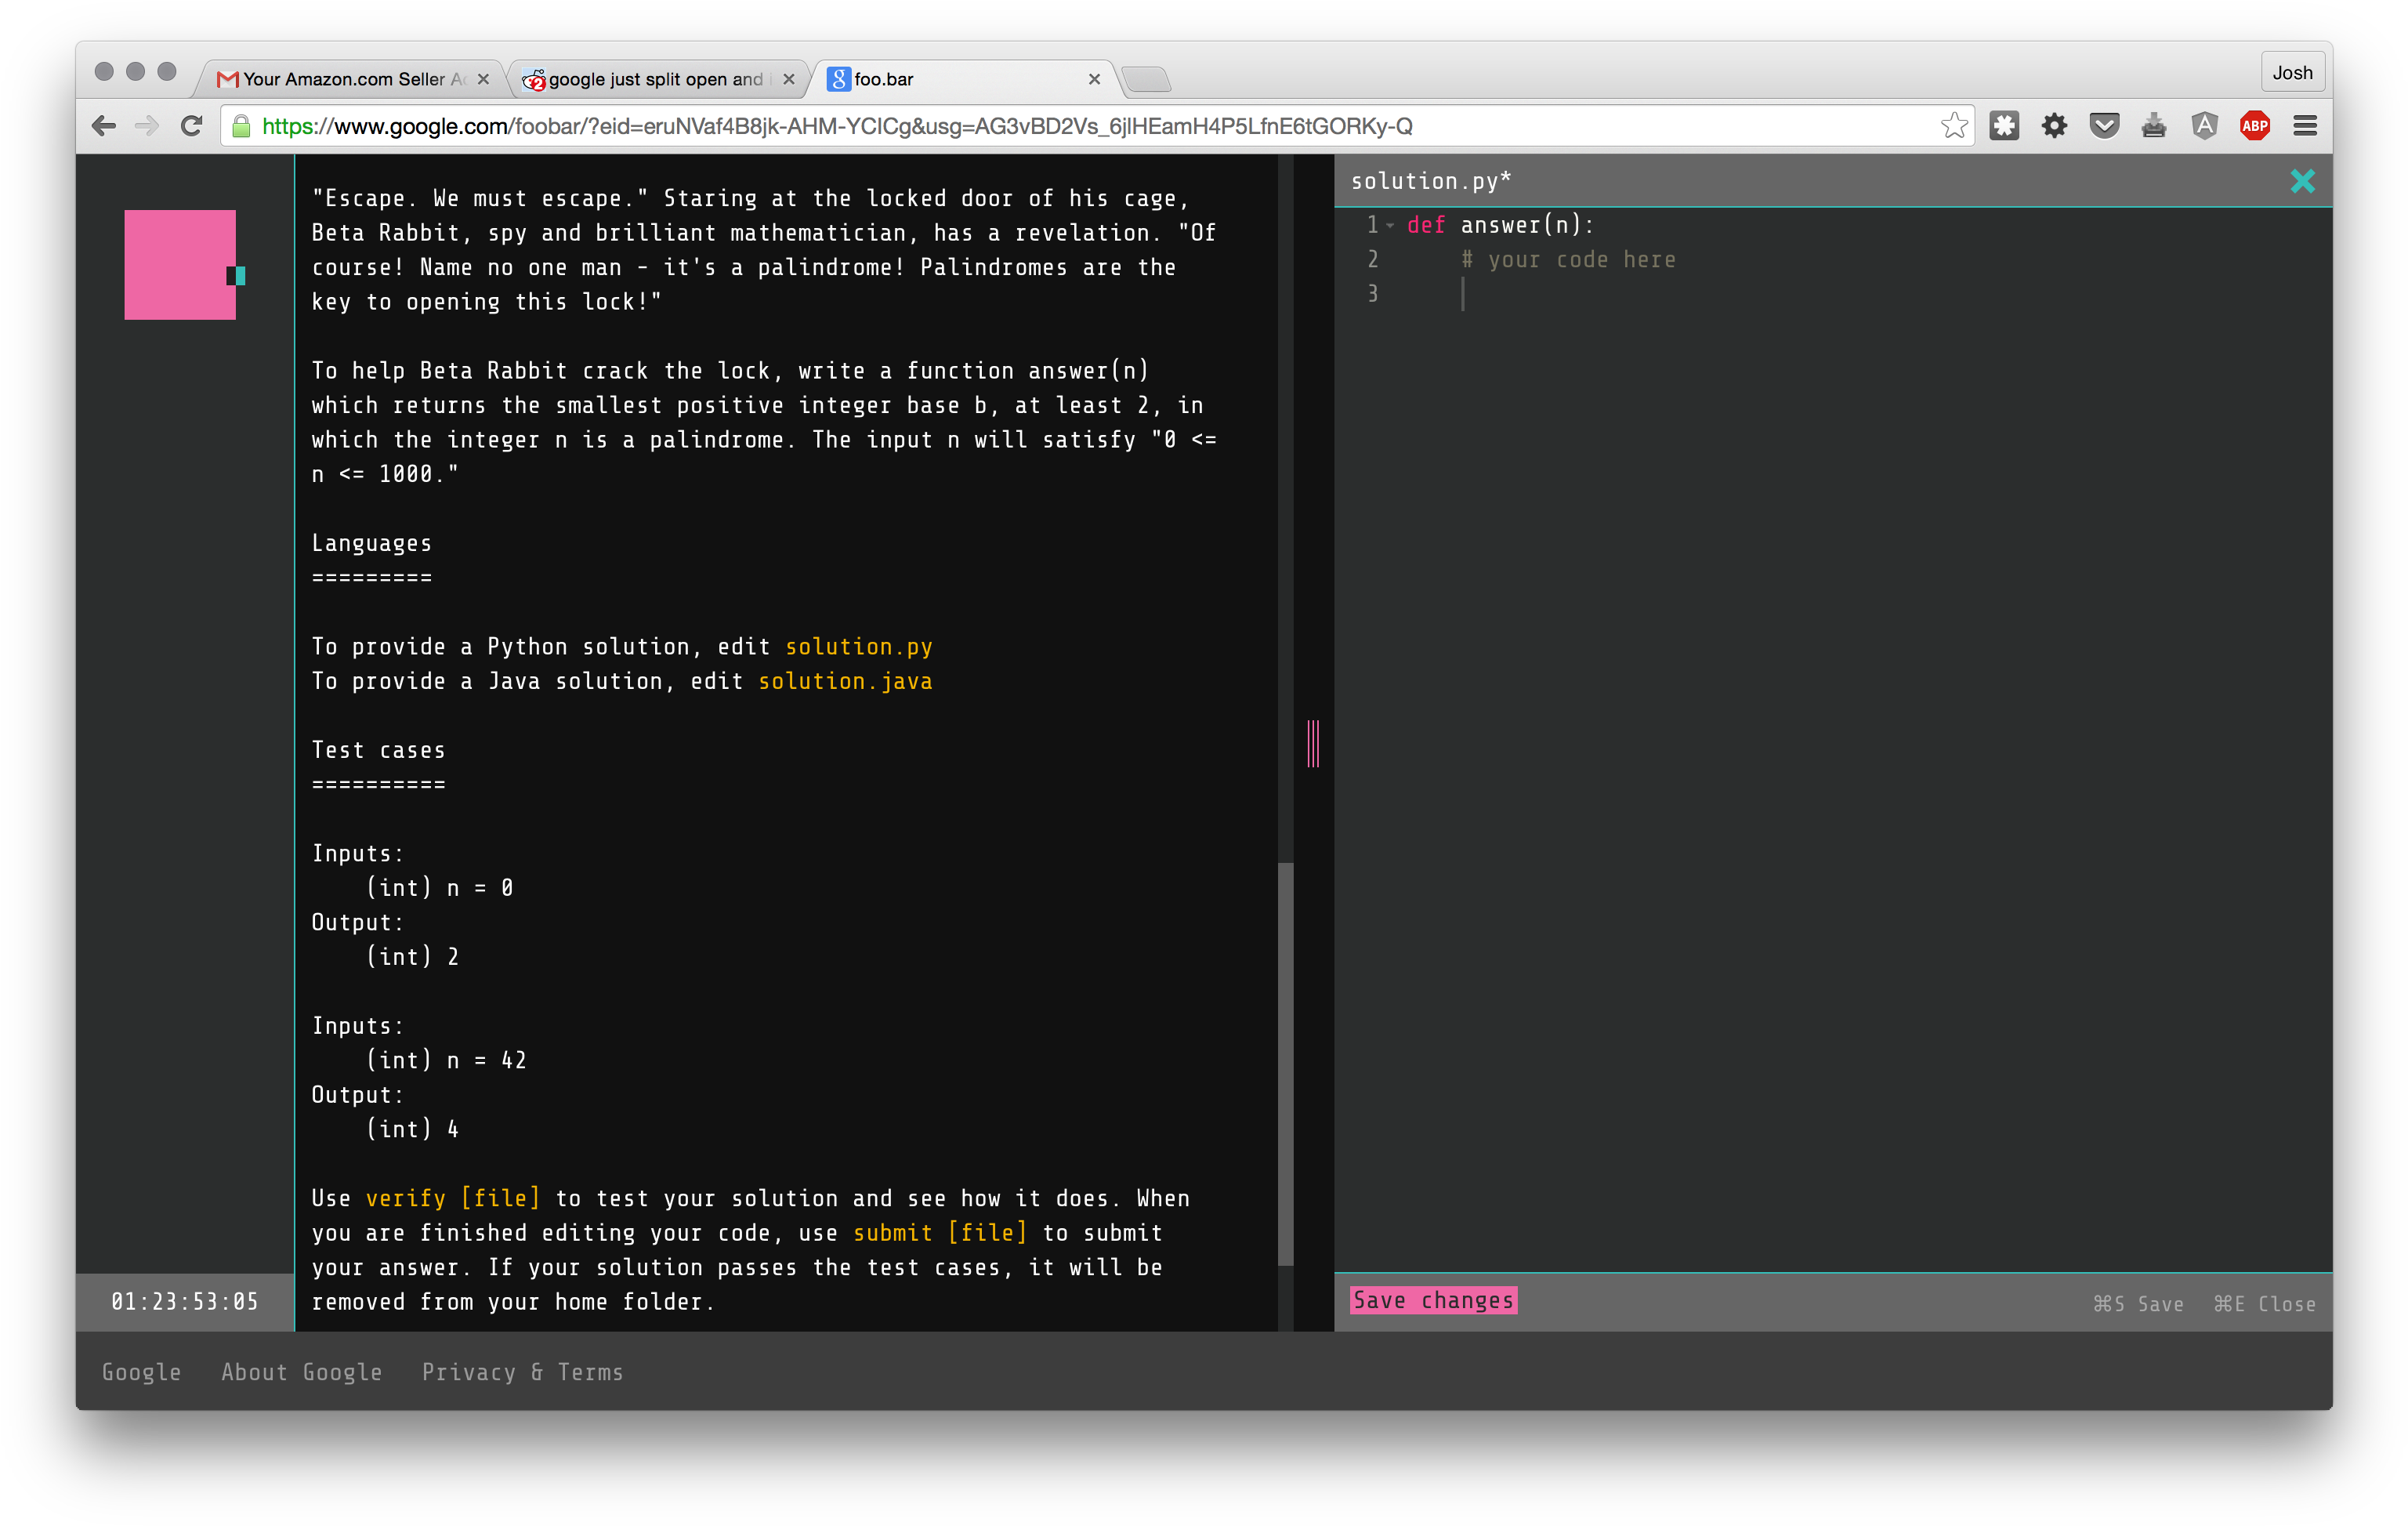Click the browser forward arrow

coord(147,126)
